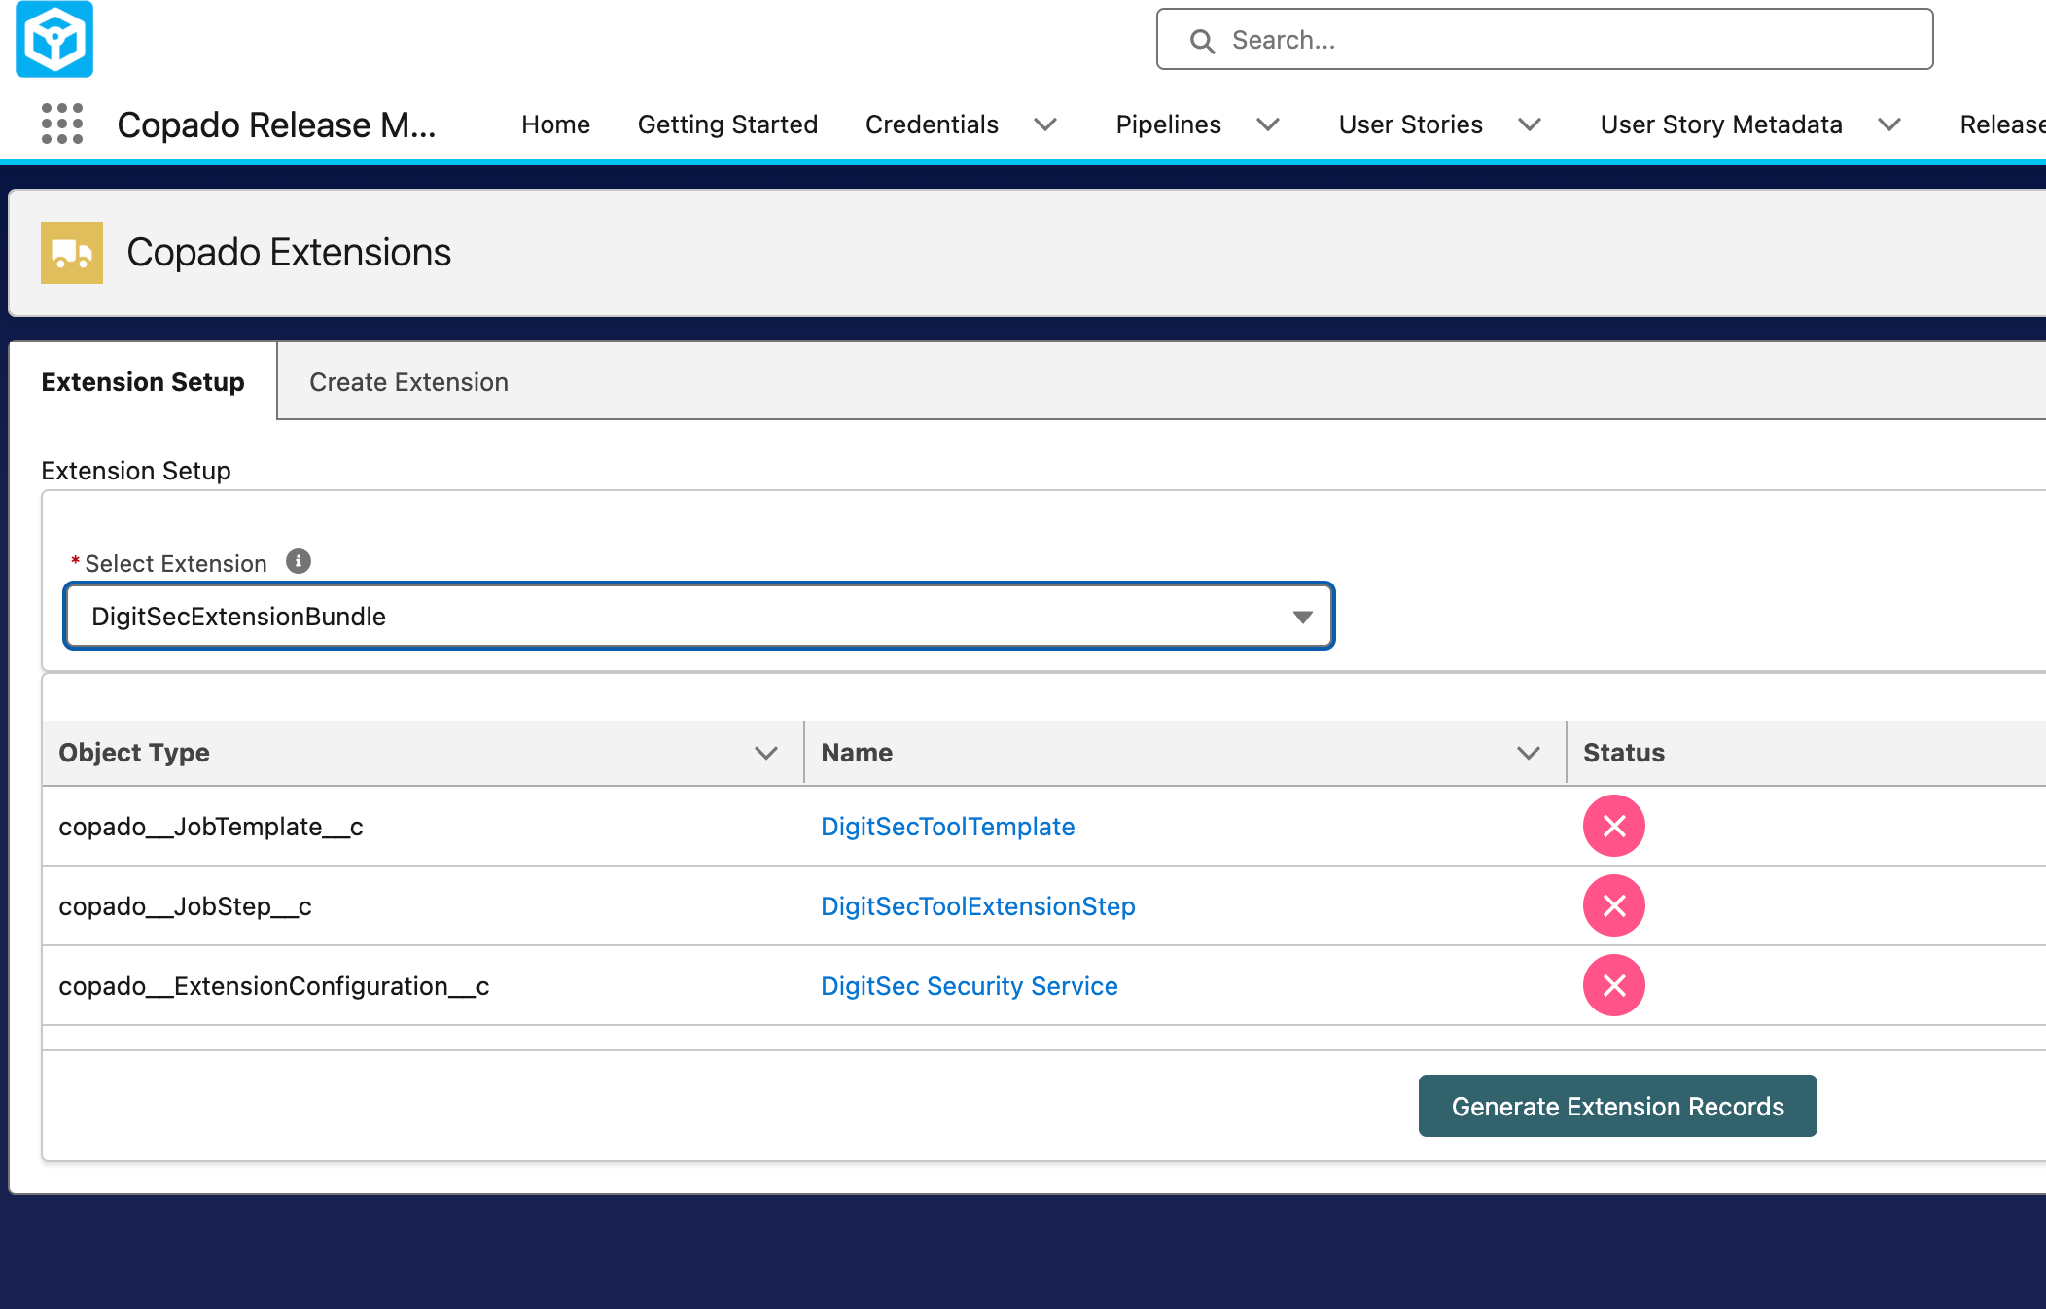The width and height of the screenshot is (2046, 1309).
Task: Focus the global Search field
Action: 1544,40
